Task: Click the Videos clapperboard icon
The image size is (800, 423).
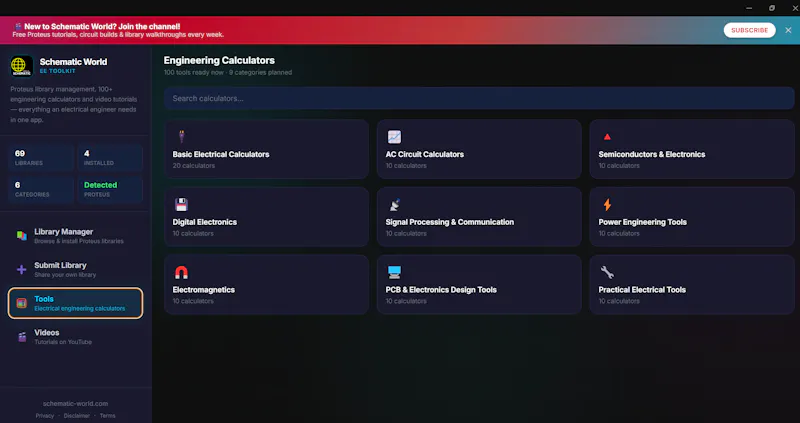Action: [x=22, y=337]
